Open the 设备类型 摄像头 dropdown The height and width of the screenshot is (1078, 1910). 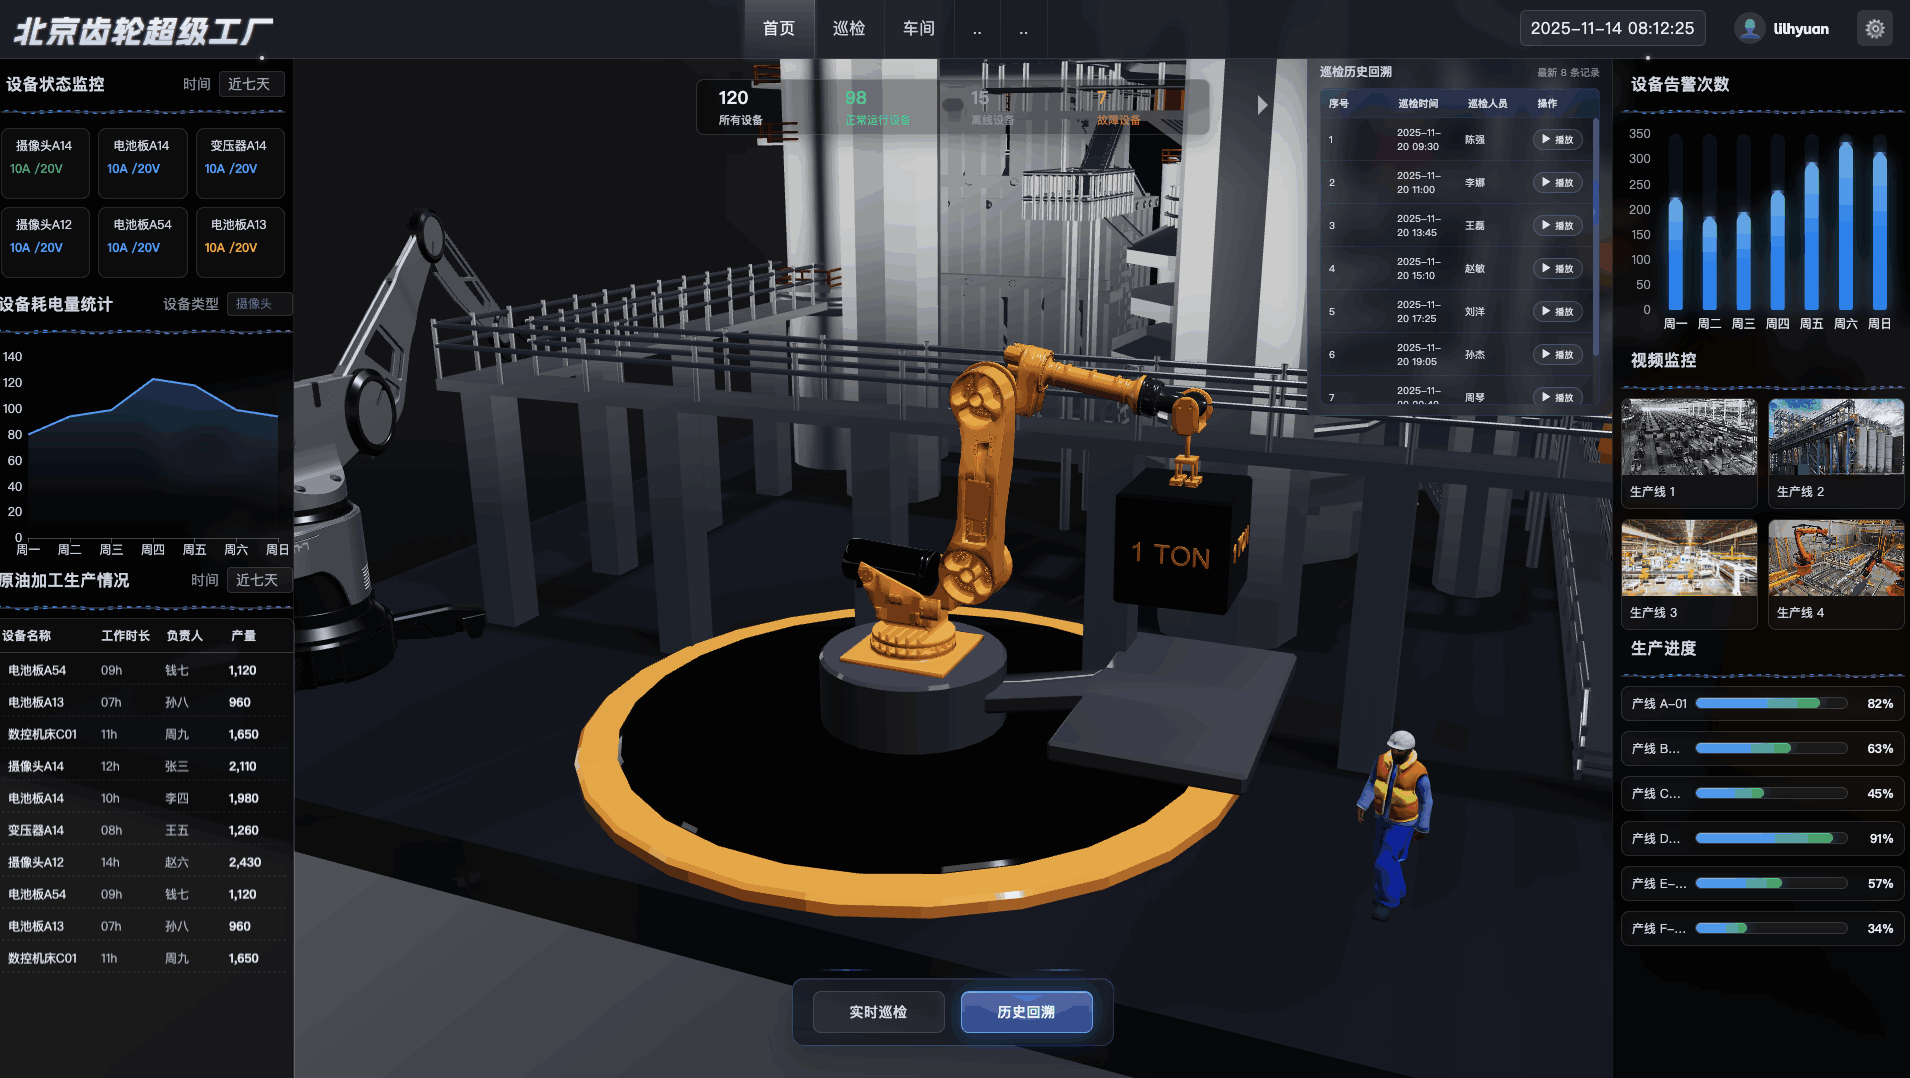point(259,304)
